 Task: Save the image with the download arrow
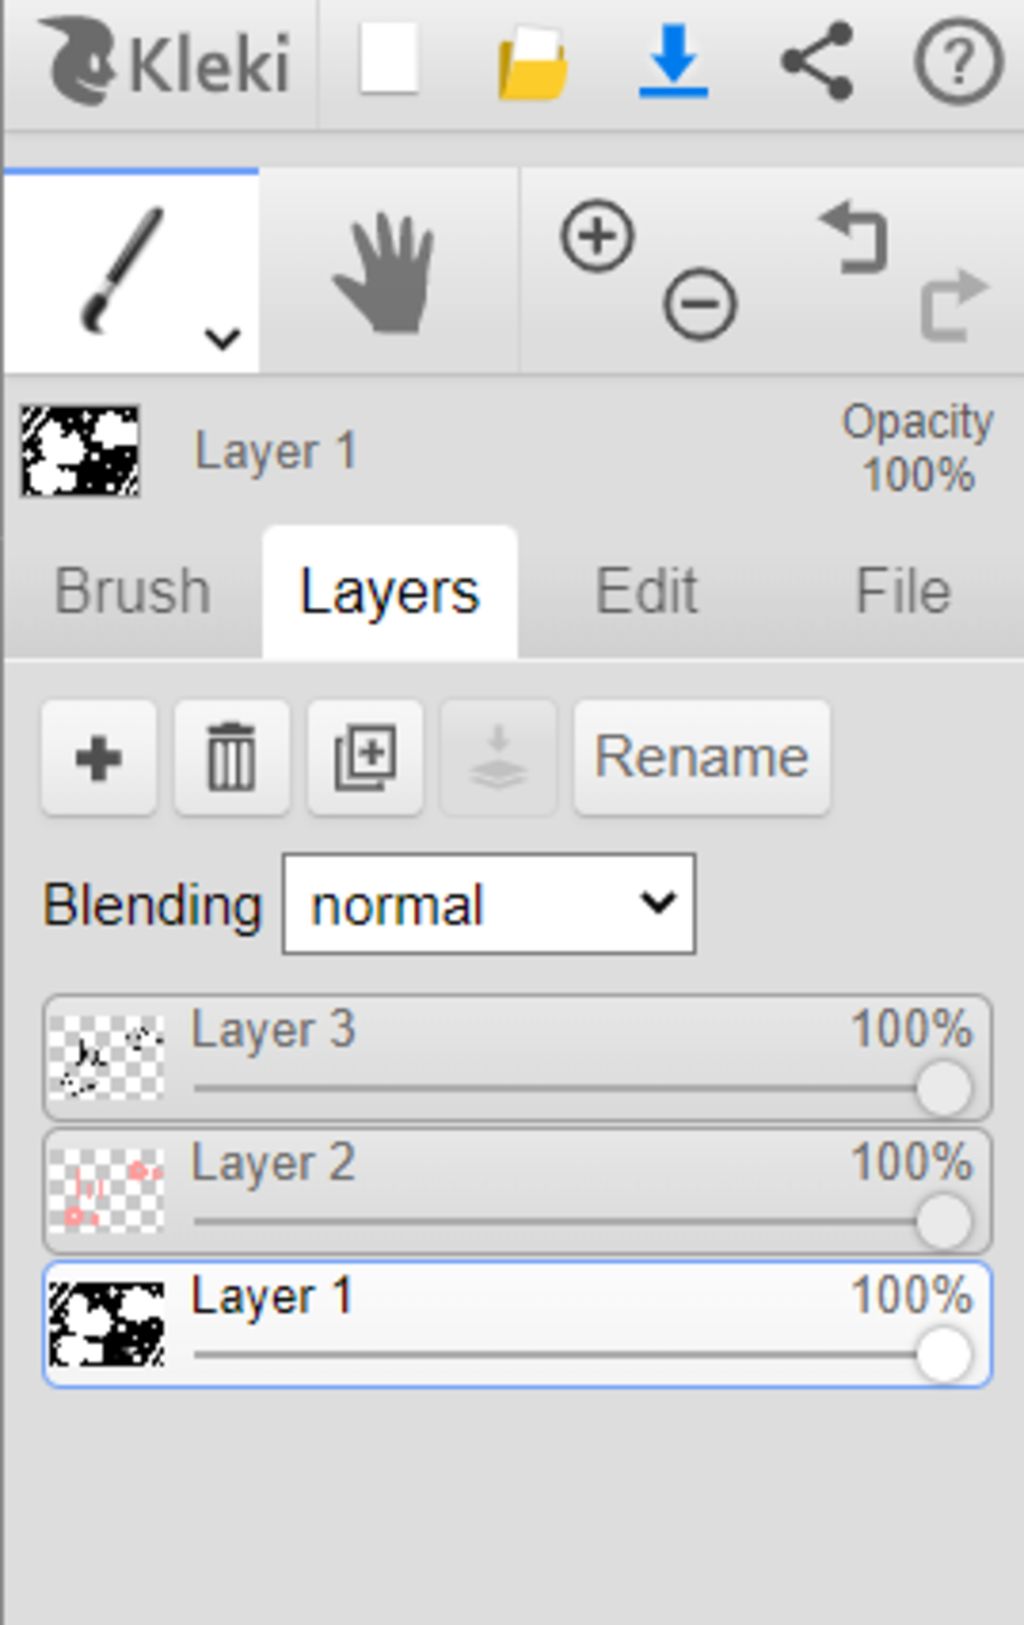(674, 61)
